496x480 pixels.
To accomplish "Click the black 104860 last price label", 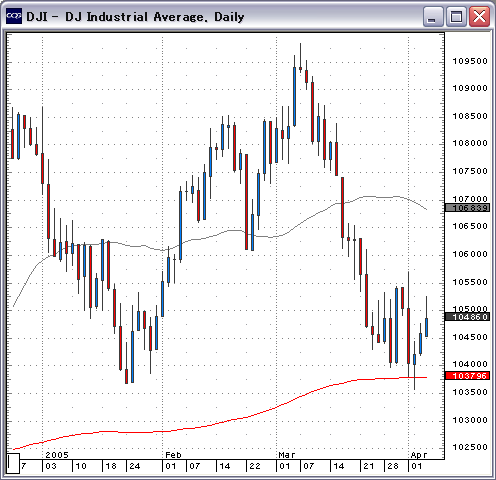I will pos(467,317).
